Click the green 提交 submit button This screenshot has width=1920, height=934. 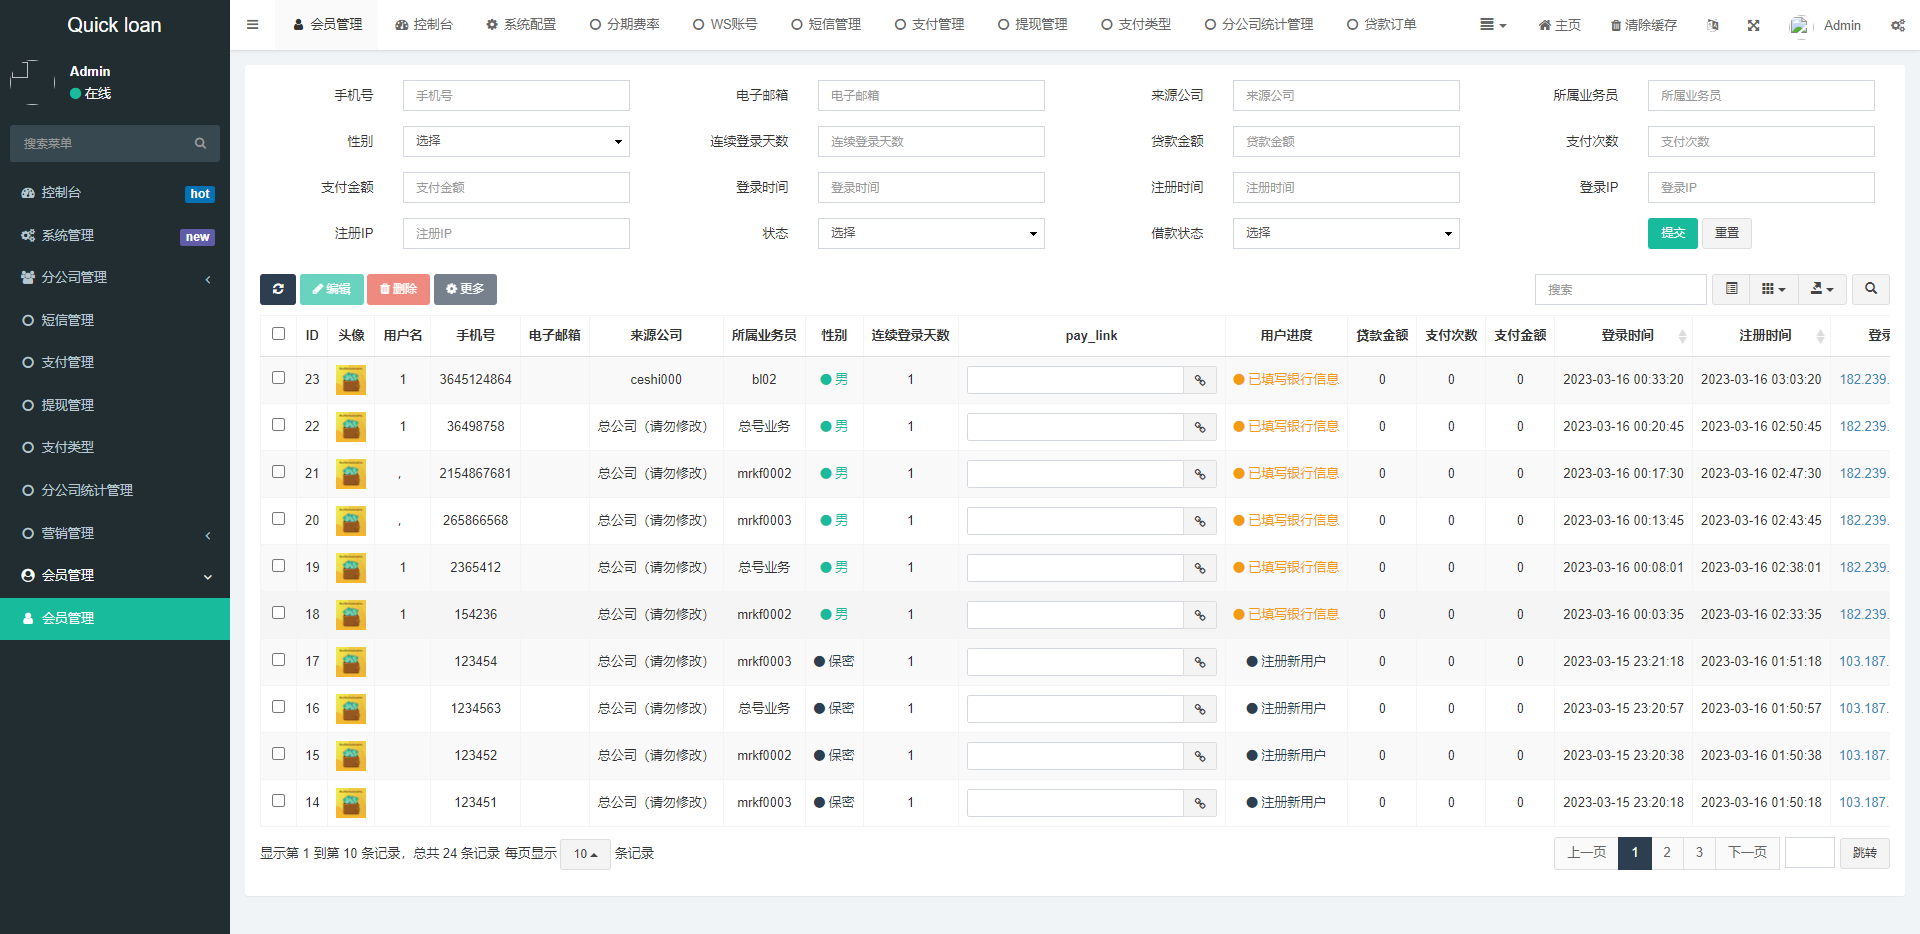[1672, 233]
